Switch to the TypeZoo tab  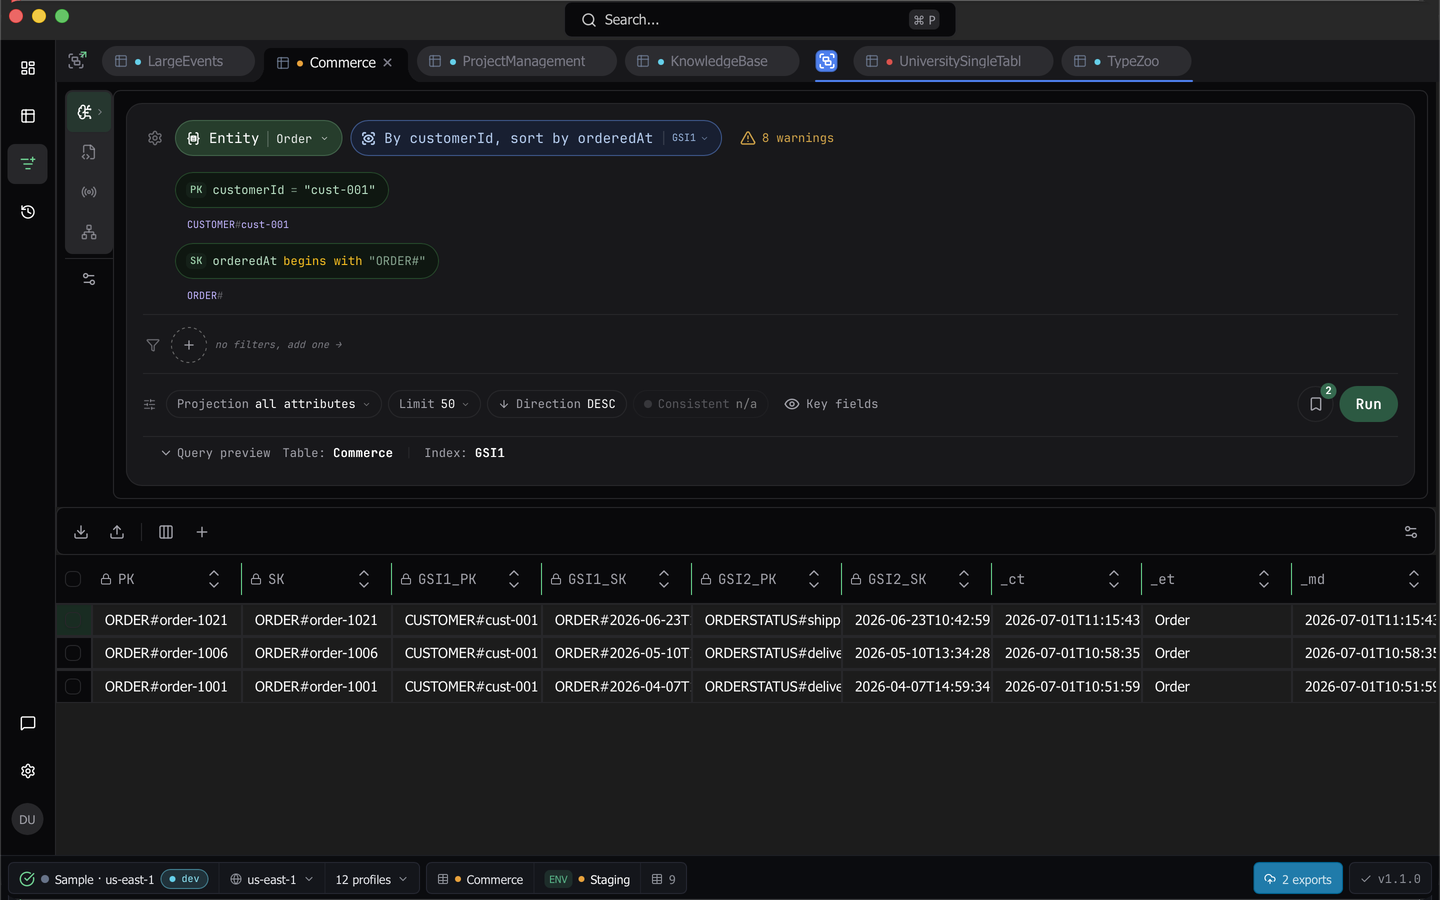tap(1126, 61)
